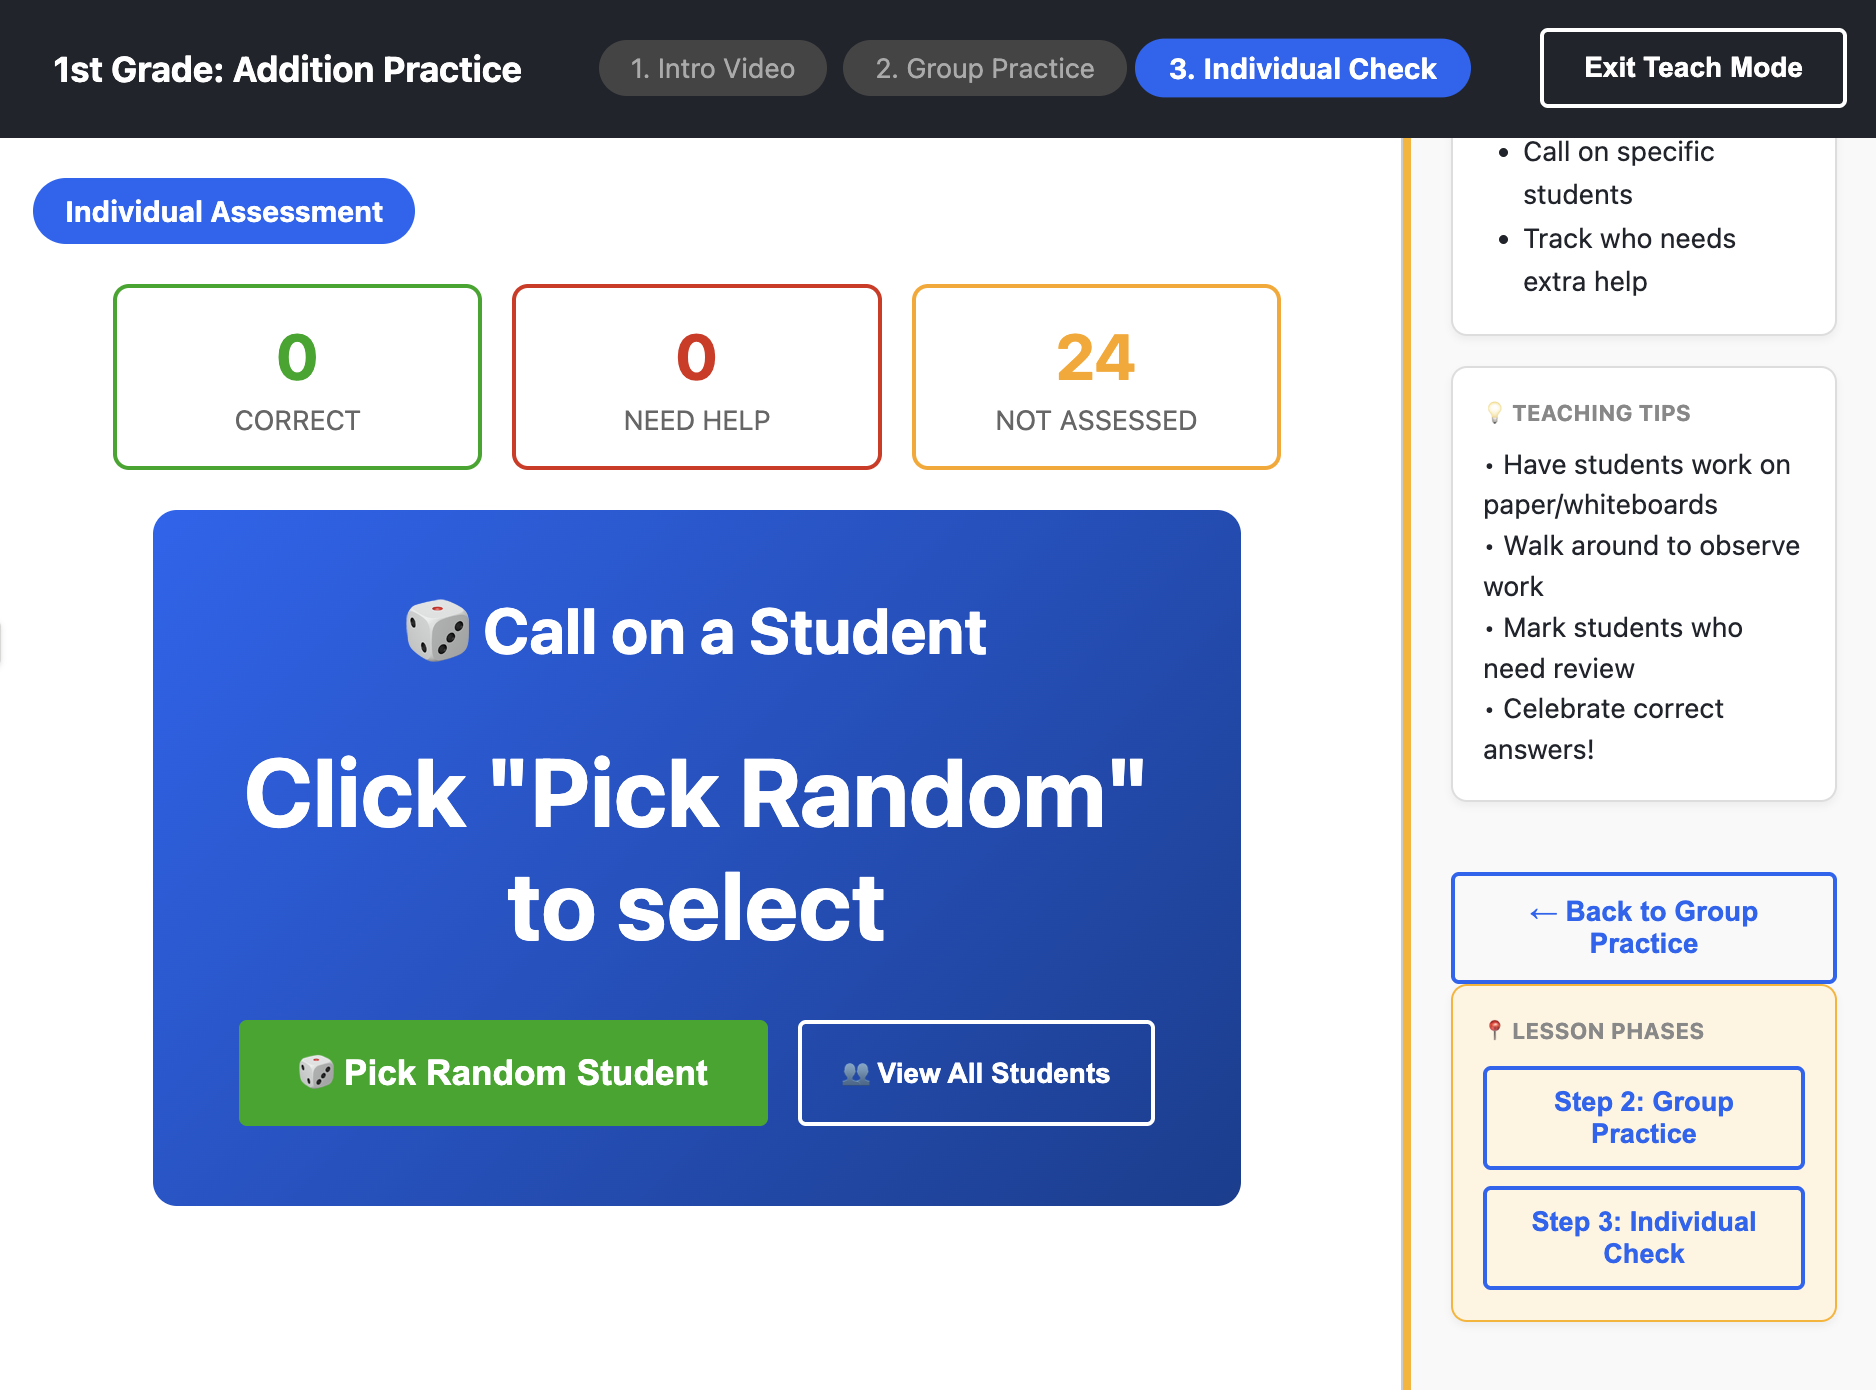Switch to the Group Practice step tab

[x=984, y=68]
